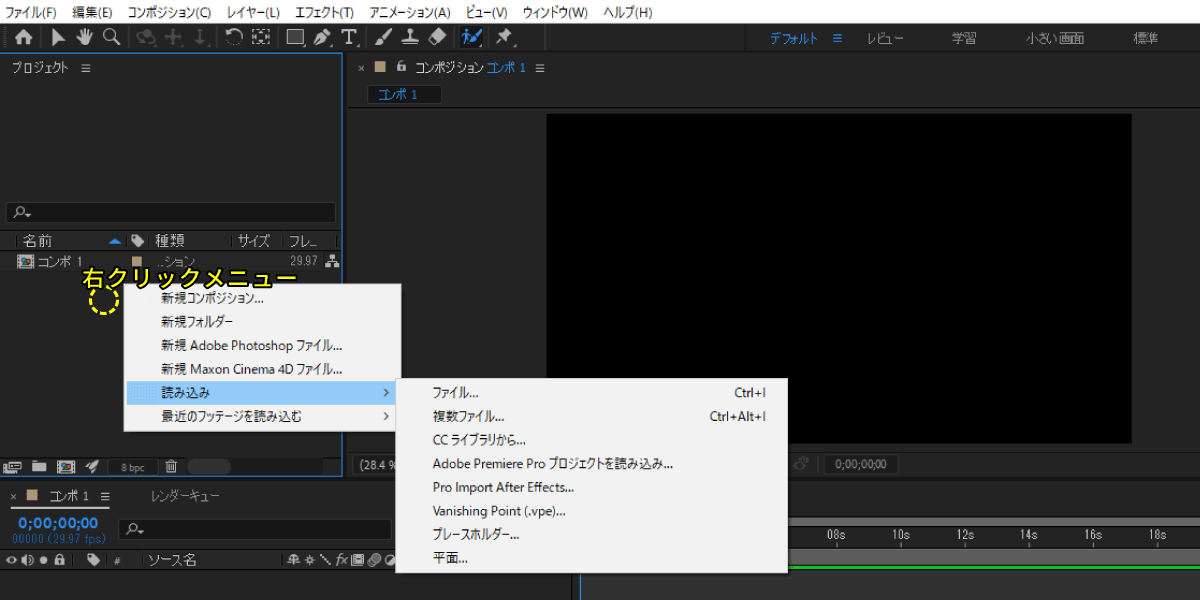Select the Puppet Pin tool
Screen dimensions: 1200x600
pos(504,37)
